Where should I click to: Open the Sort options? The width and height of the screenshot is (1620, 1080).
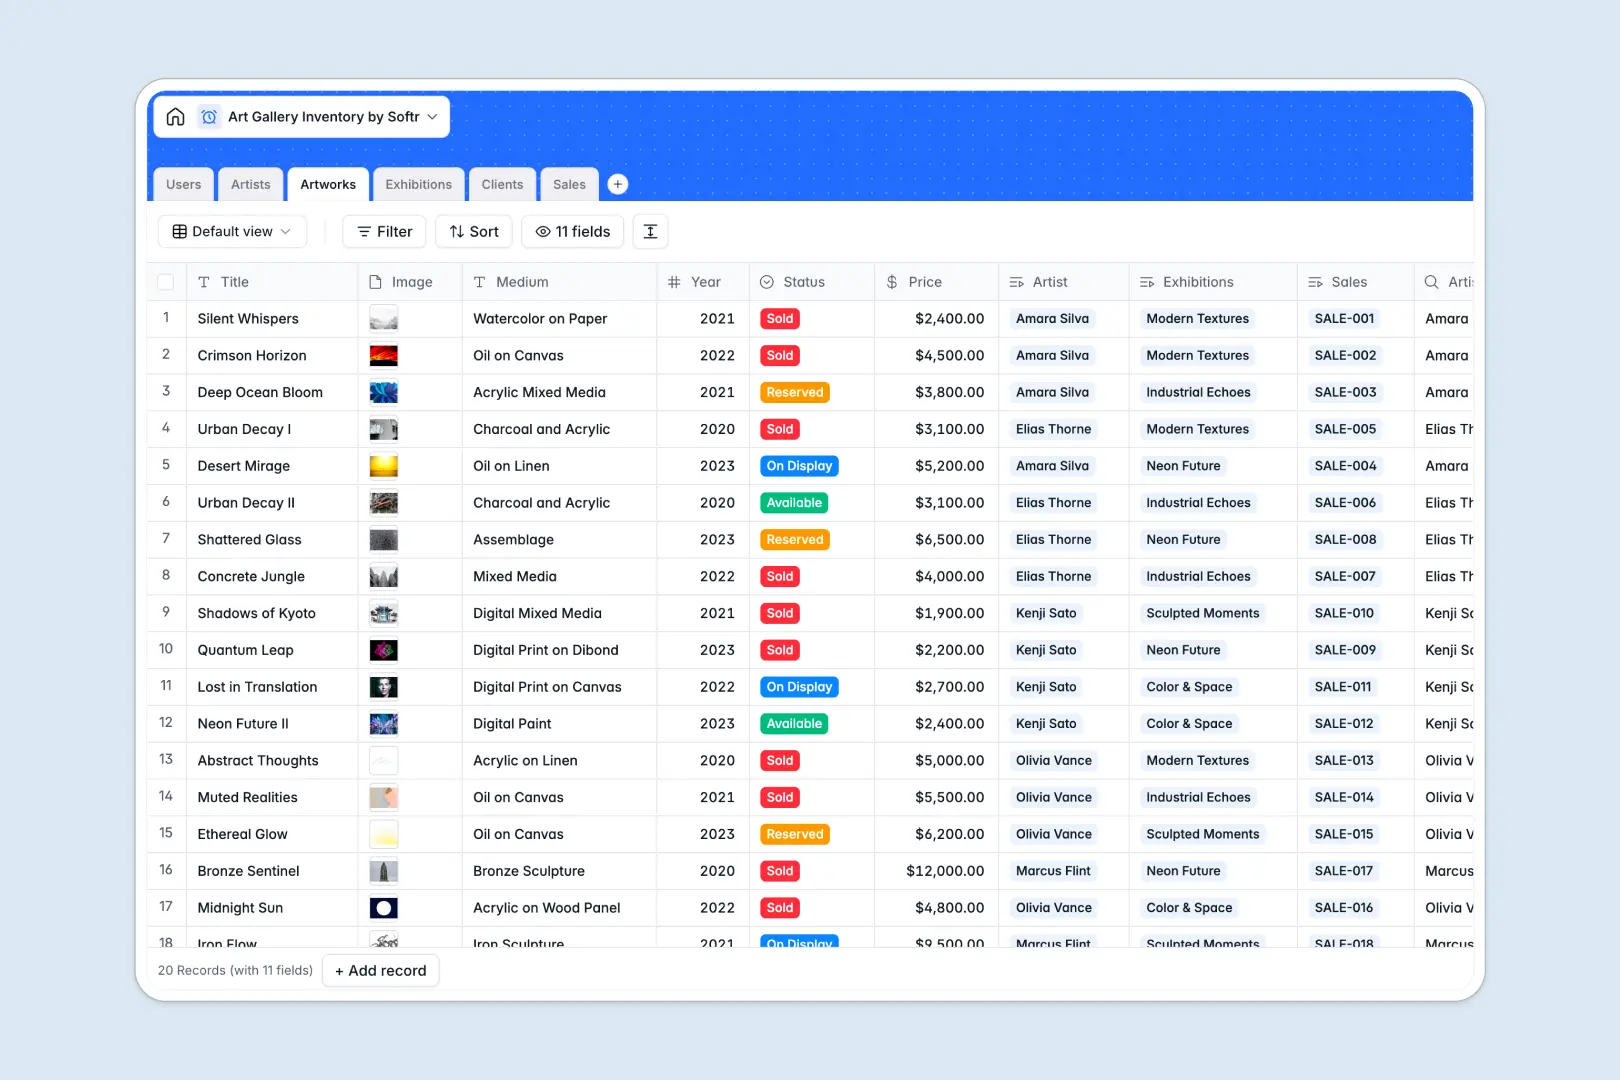click(473, 231)
